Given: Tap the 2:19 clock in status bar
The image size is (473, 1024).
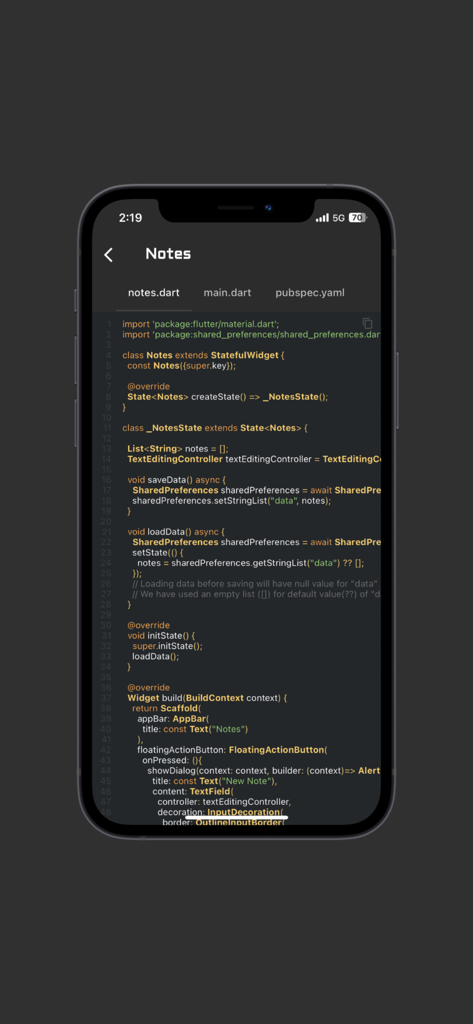Looking at the screenshot, I should (x=130, y=217).
